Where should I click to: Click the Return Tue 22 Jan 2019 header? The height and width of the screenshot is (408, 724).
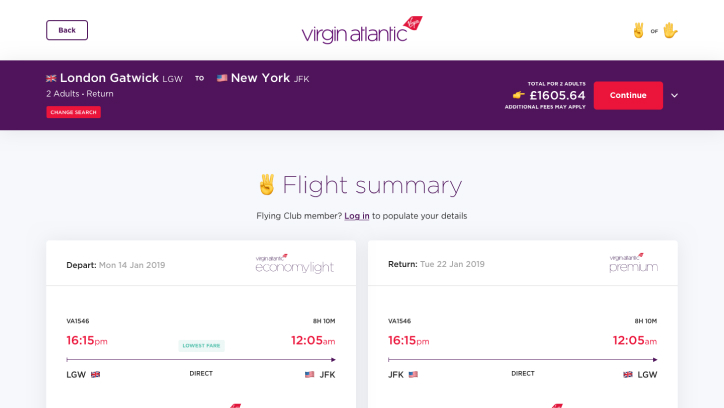[436, 264]
